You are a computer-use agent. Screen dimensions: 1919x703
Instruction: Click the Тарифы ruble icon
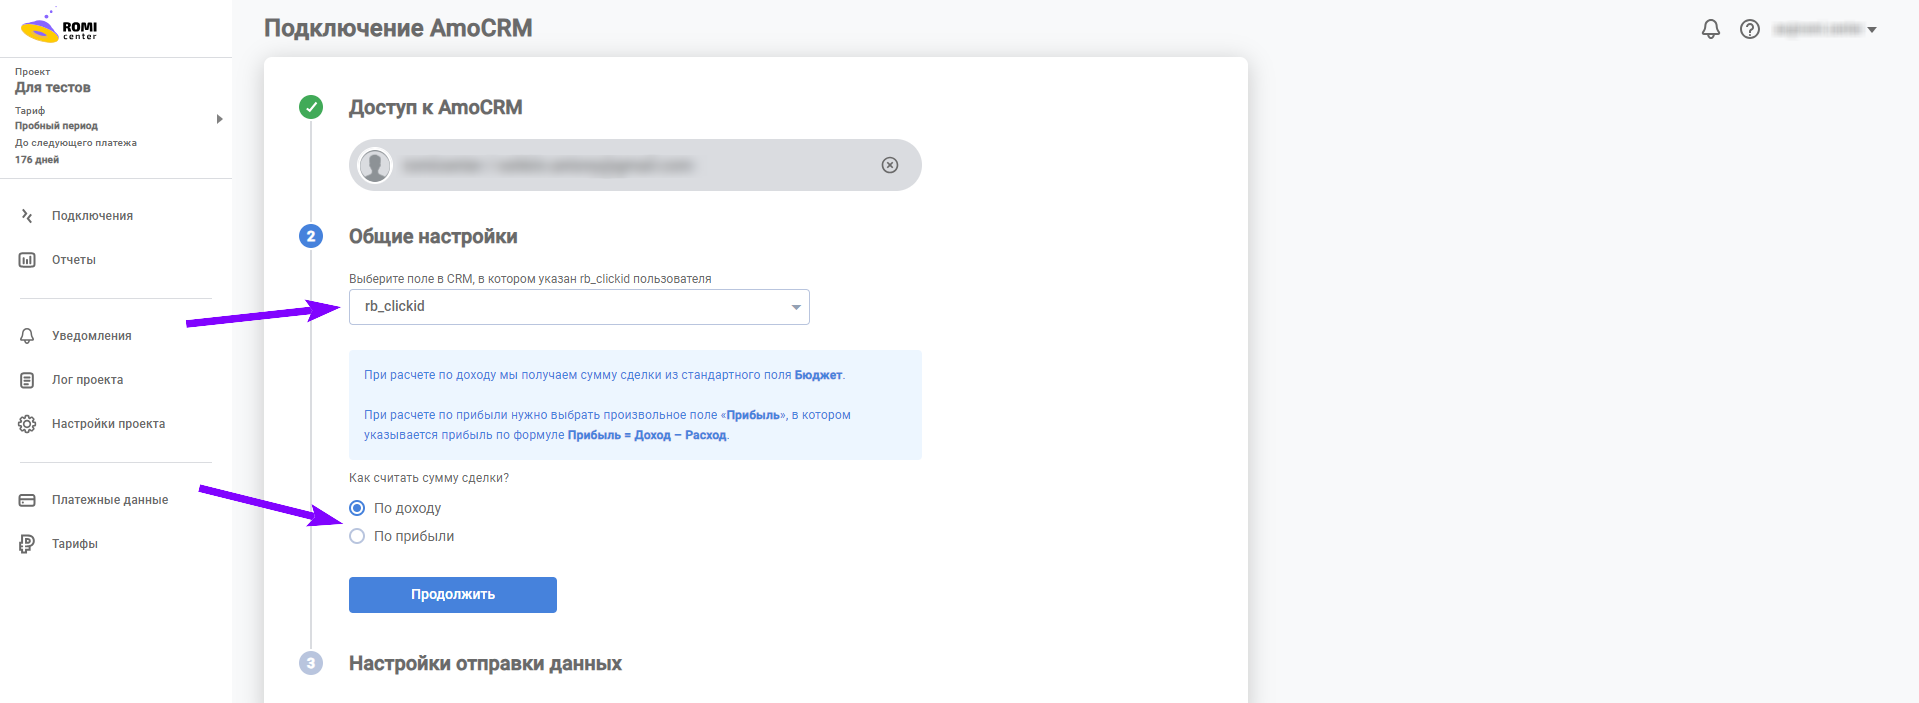pyautogui.click(x=27, y=544)
